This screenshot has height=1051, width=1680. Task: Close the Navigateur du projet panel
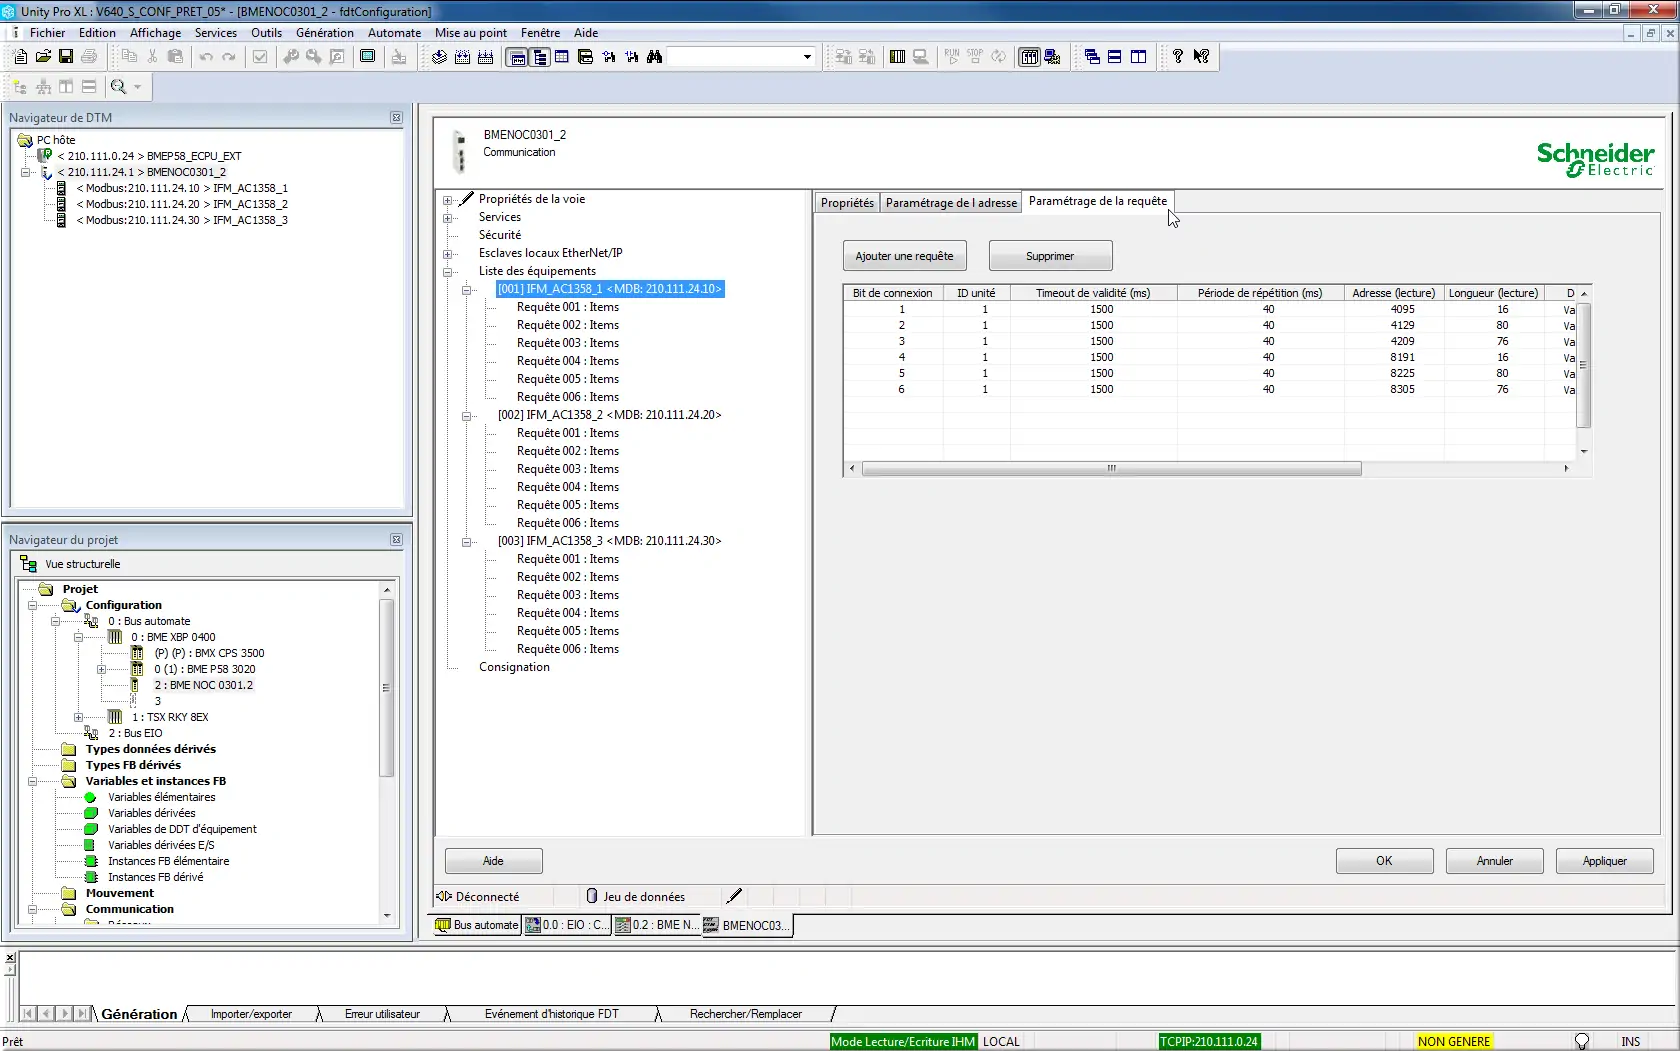[396, 540]
